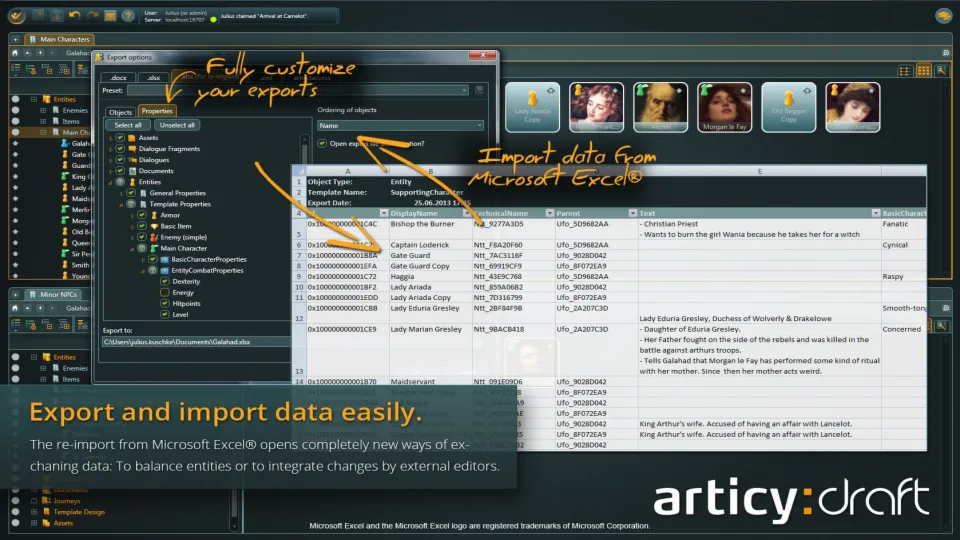960x540 pixels.
Task: Check the Energy property
Action: click(x=165, y=292)
